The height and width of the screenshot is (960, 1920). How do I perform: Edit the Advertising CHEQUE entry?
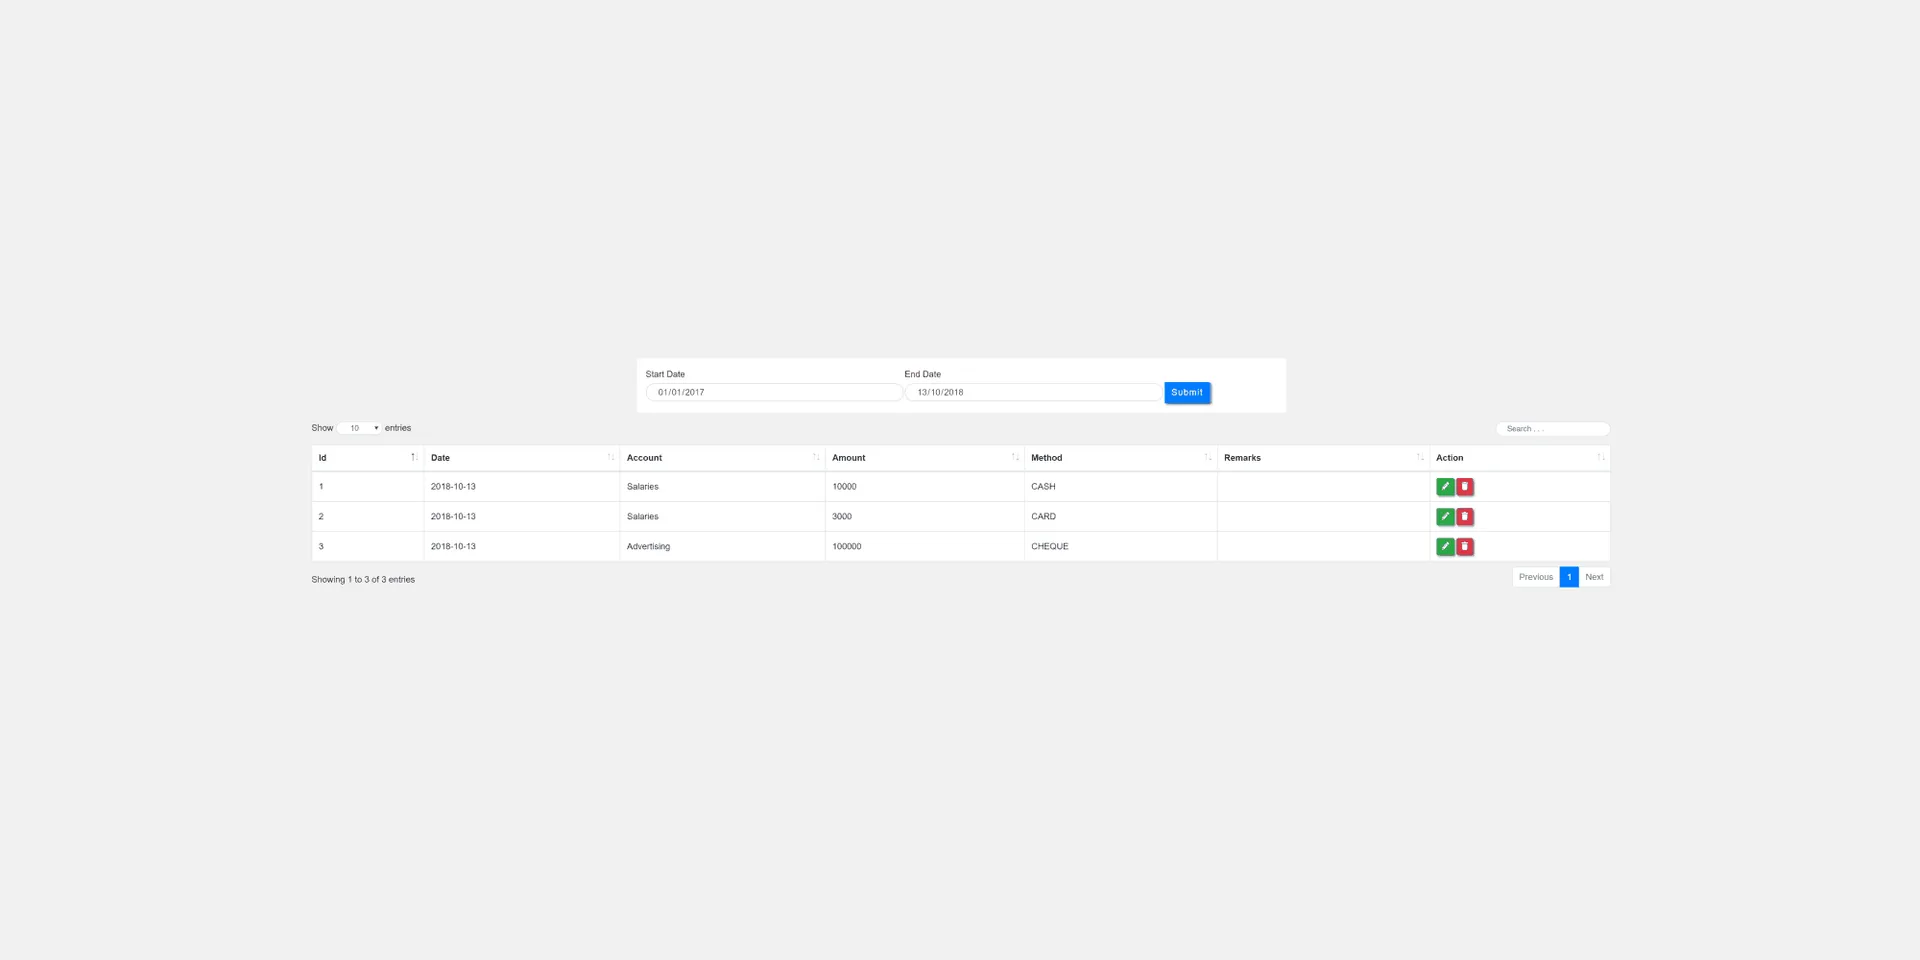point(1444,547)
